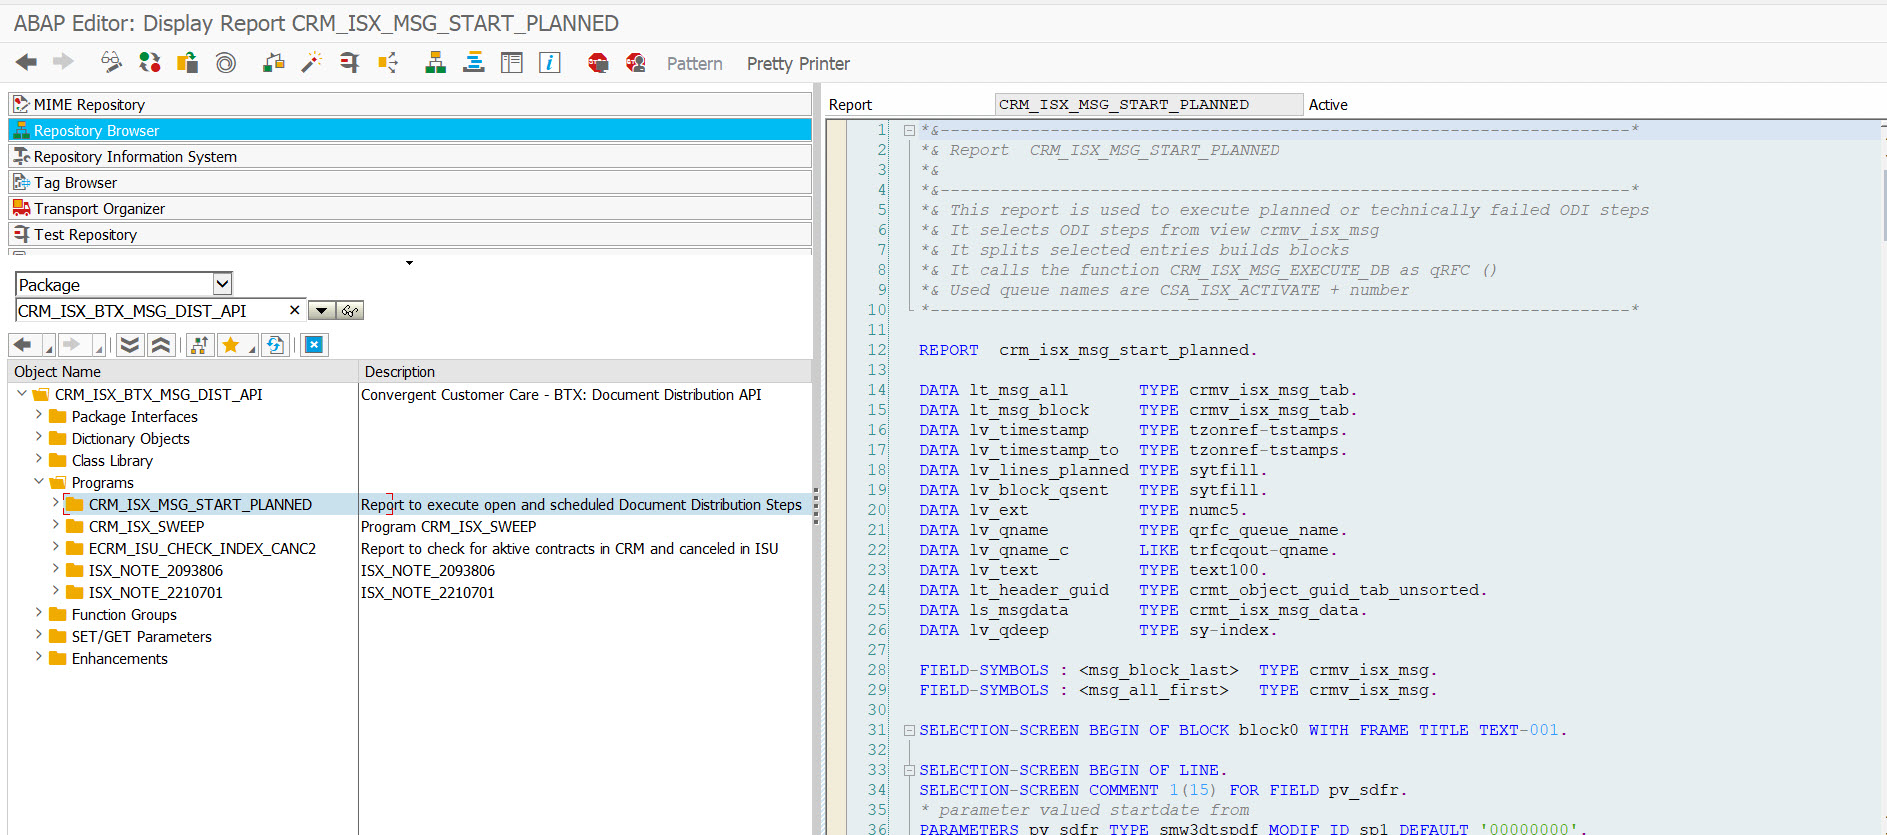Refresh the object list in navigation tree
The width and height of the screenshot is (1887, 835).
pyautogui.click(x=275, y=345)
